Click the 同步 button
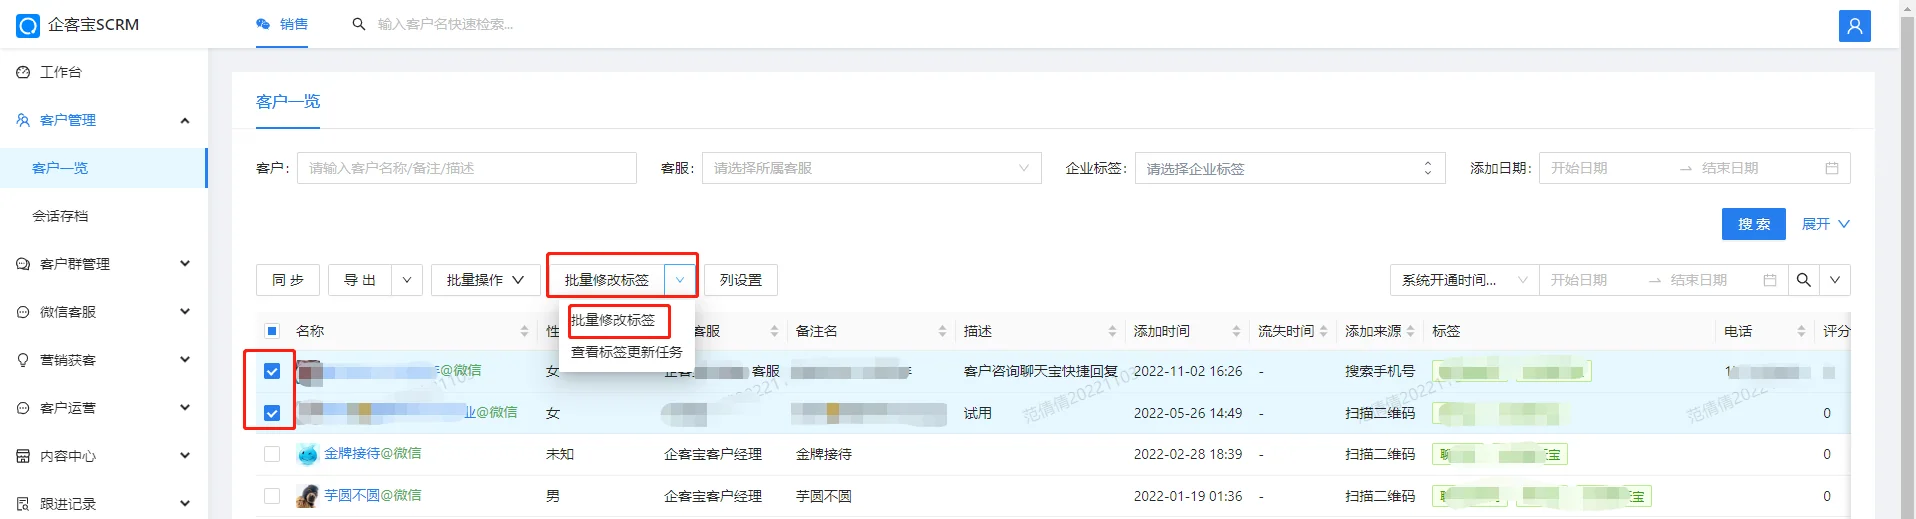 288,280
